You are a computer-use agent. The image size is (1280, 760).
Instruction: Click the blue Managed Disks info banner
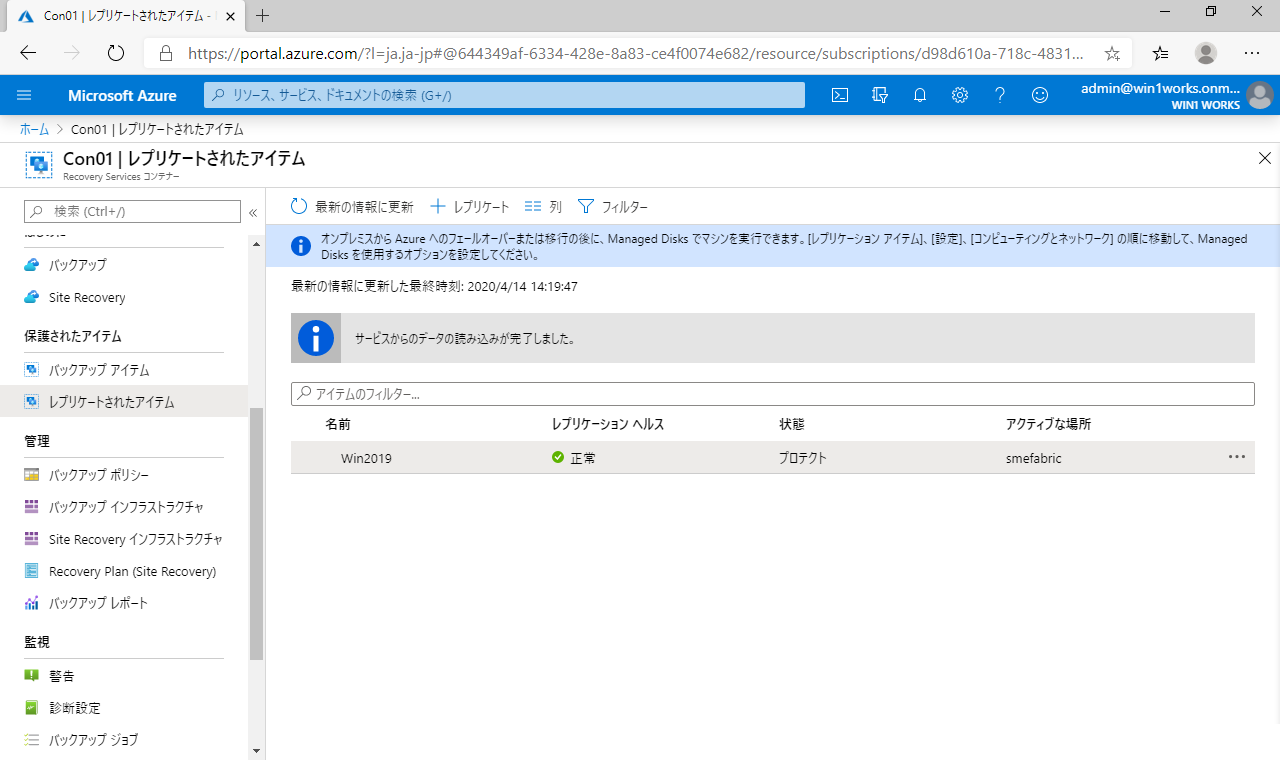(x=772, y=246)
